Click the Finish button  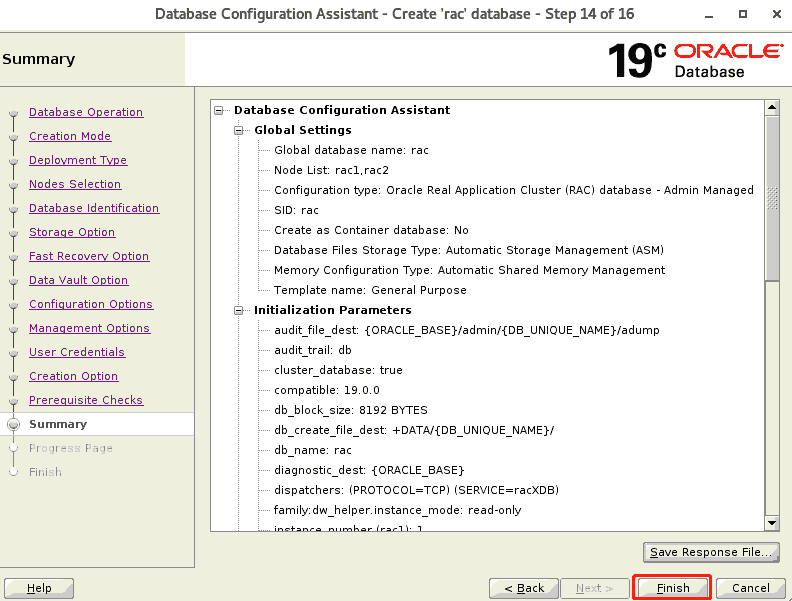tap(672, 588)
